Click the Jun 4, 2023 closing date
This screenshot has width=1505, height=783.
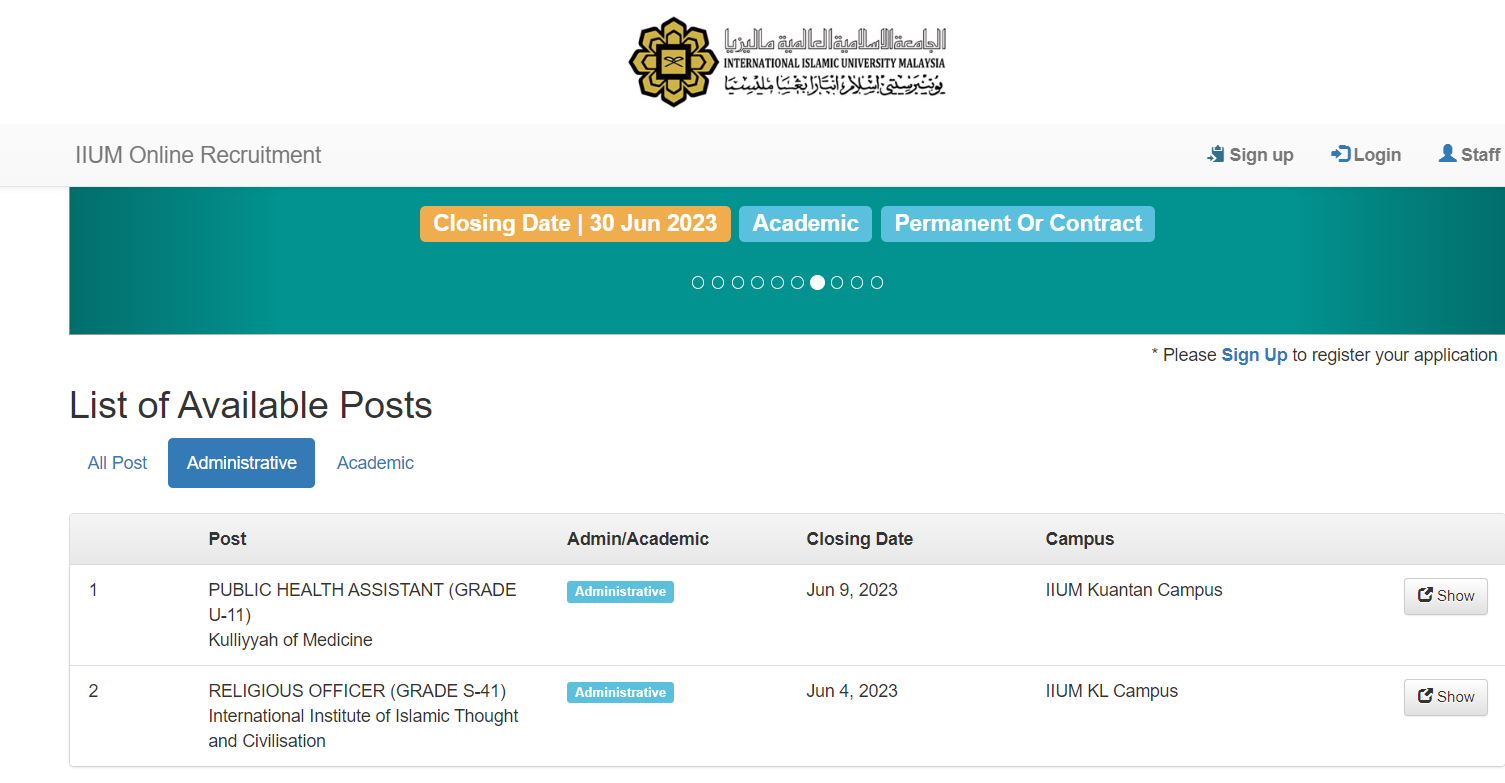coord(852,691)
